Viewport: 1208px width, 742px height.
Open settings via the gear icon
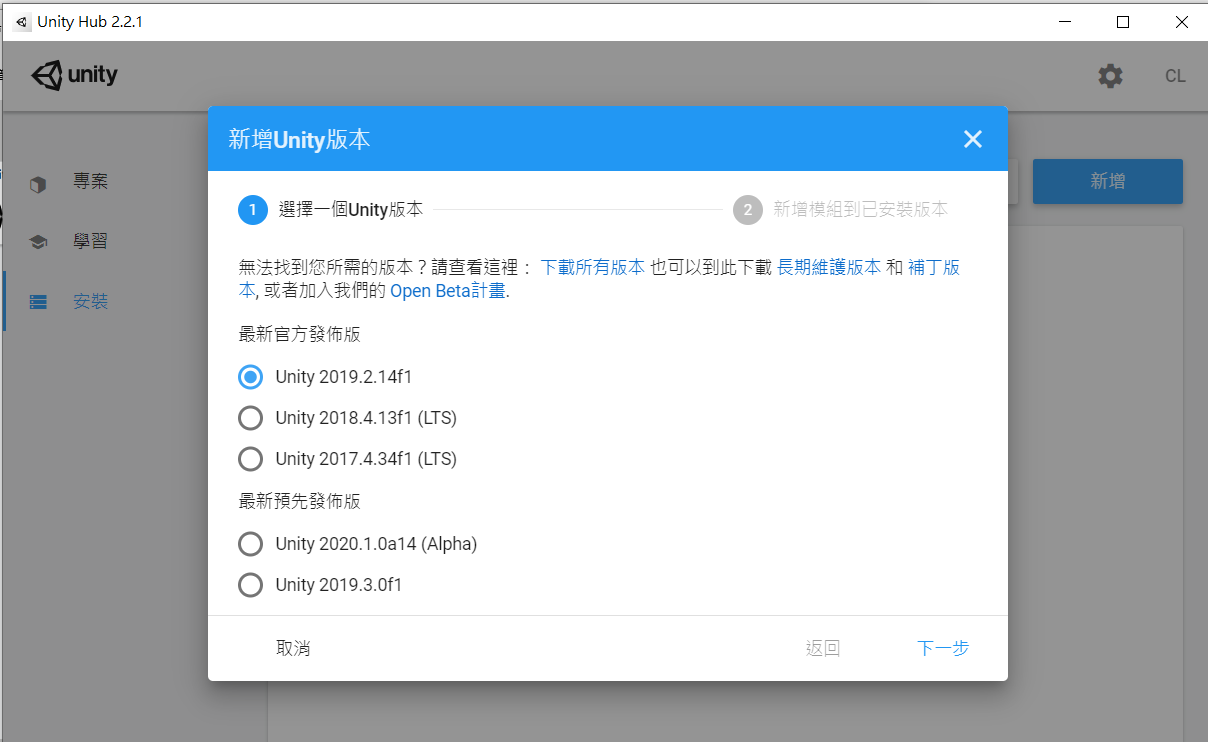pyautogui.click(x=1110, y=76)
